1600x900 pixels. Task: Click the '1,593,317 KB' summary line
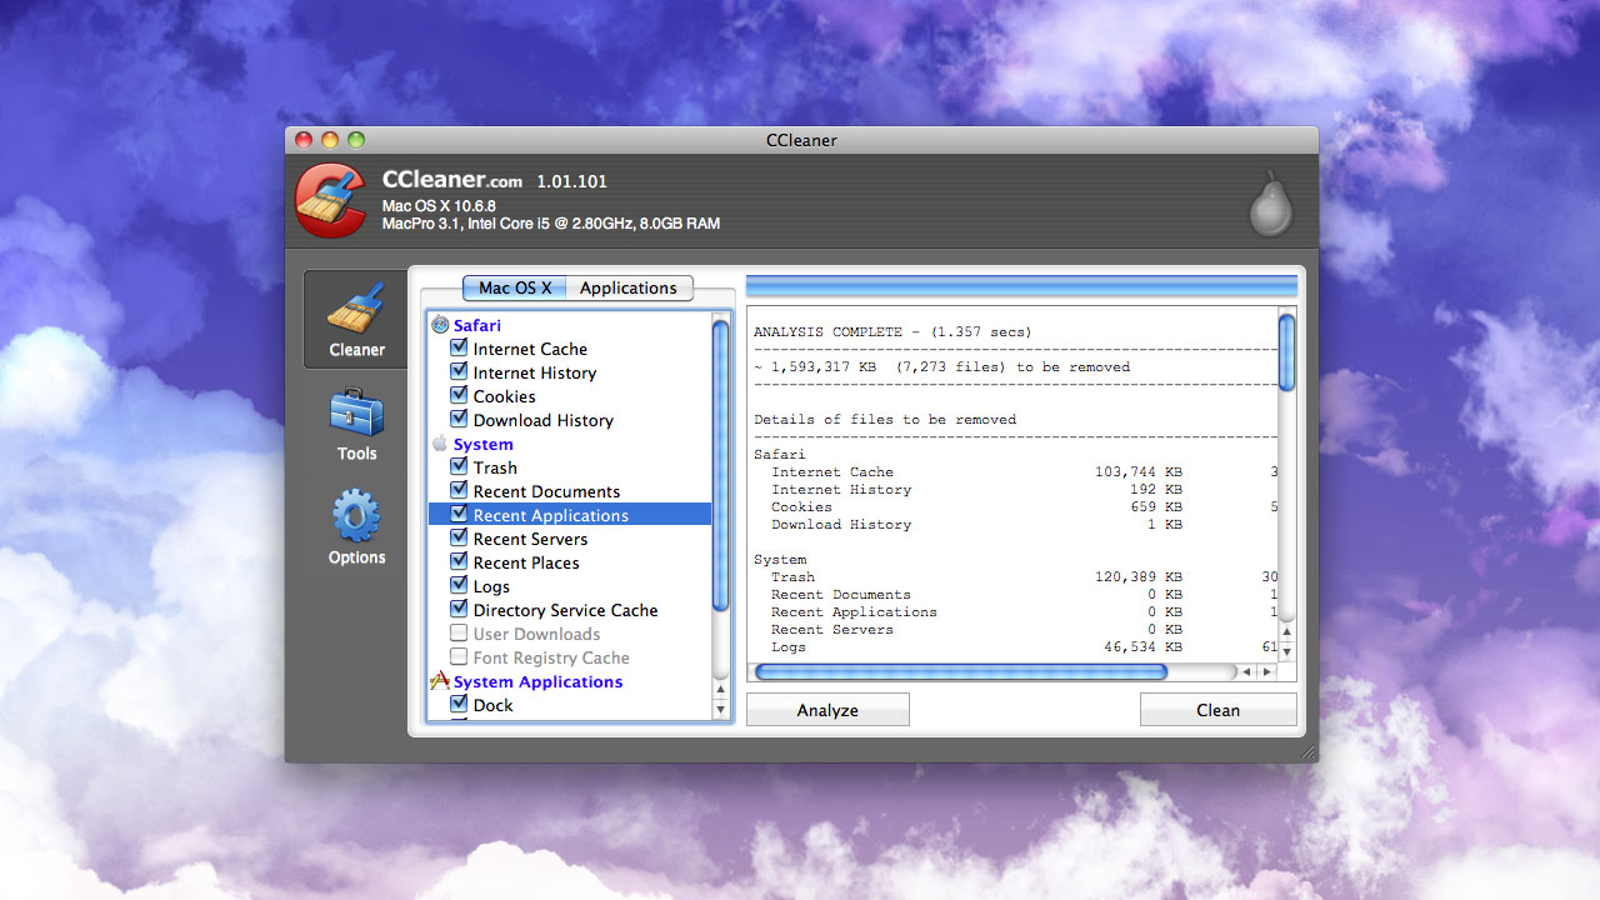942,367
